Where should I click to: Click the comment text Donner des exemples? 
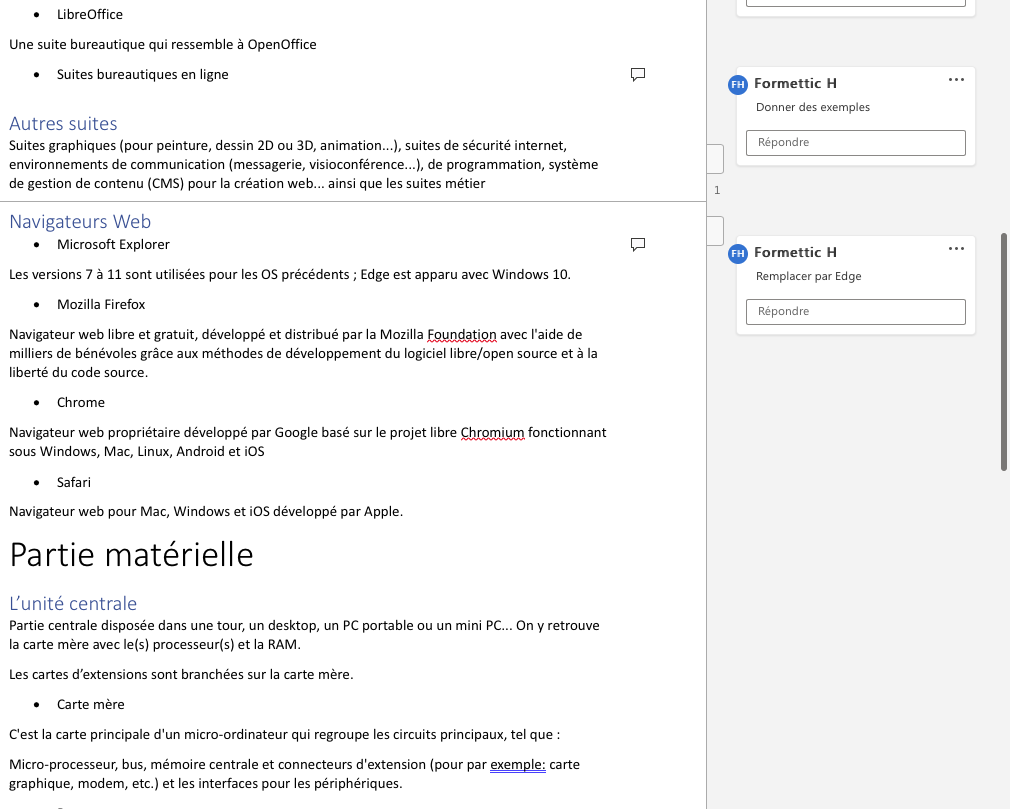coord(812,108)
